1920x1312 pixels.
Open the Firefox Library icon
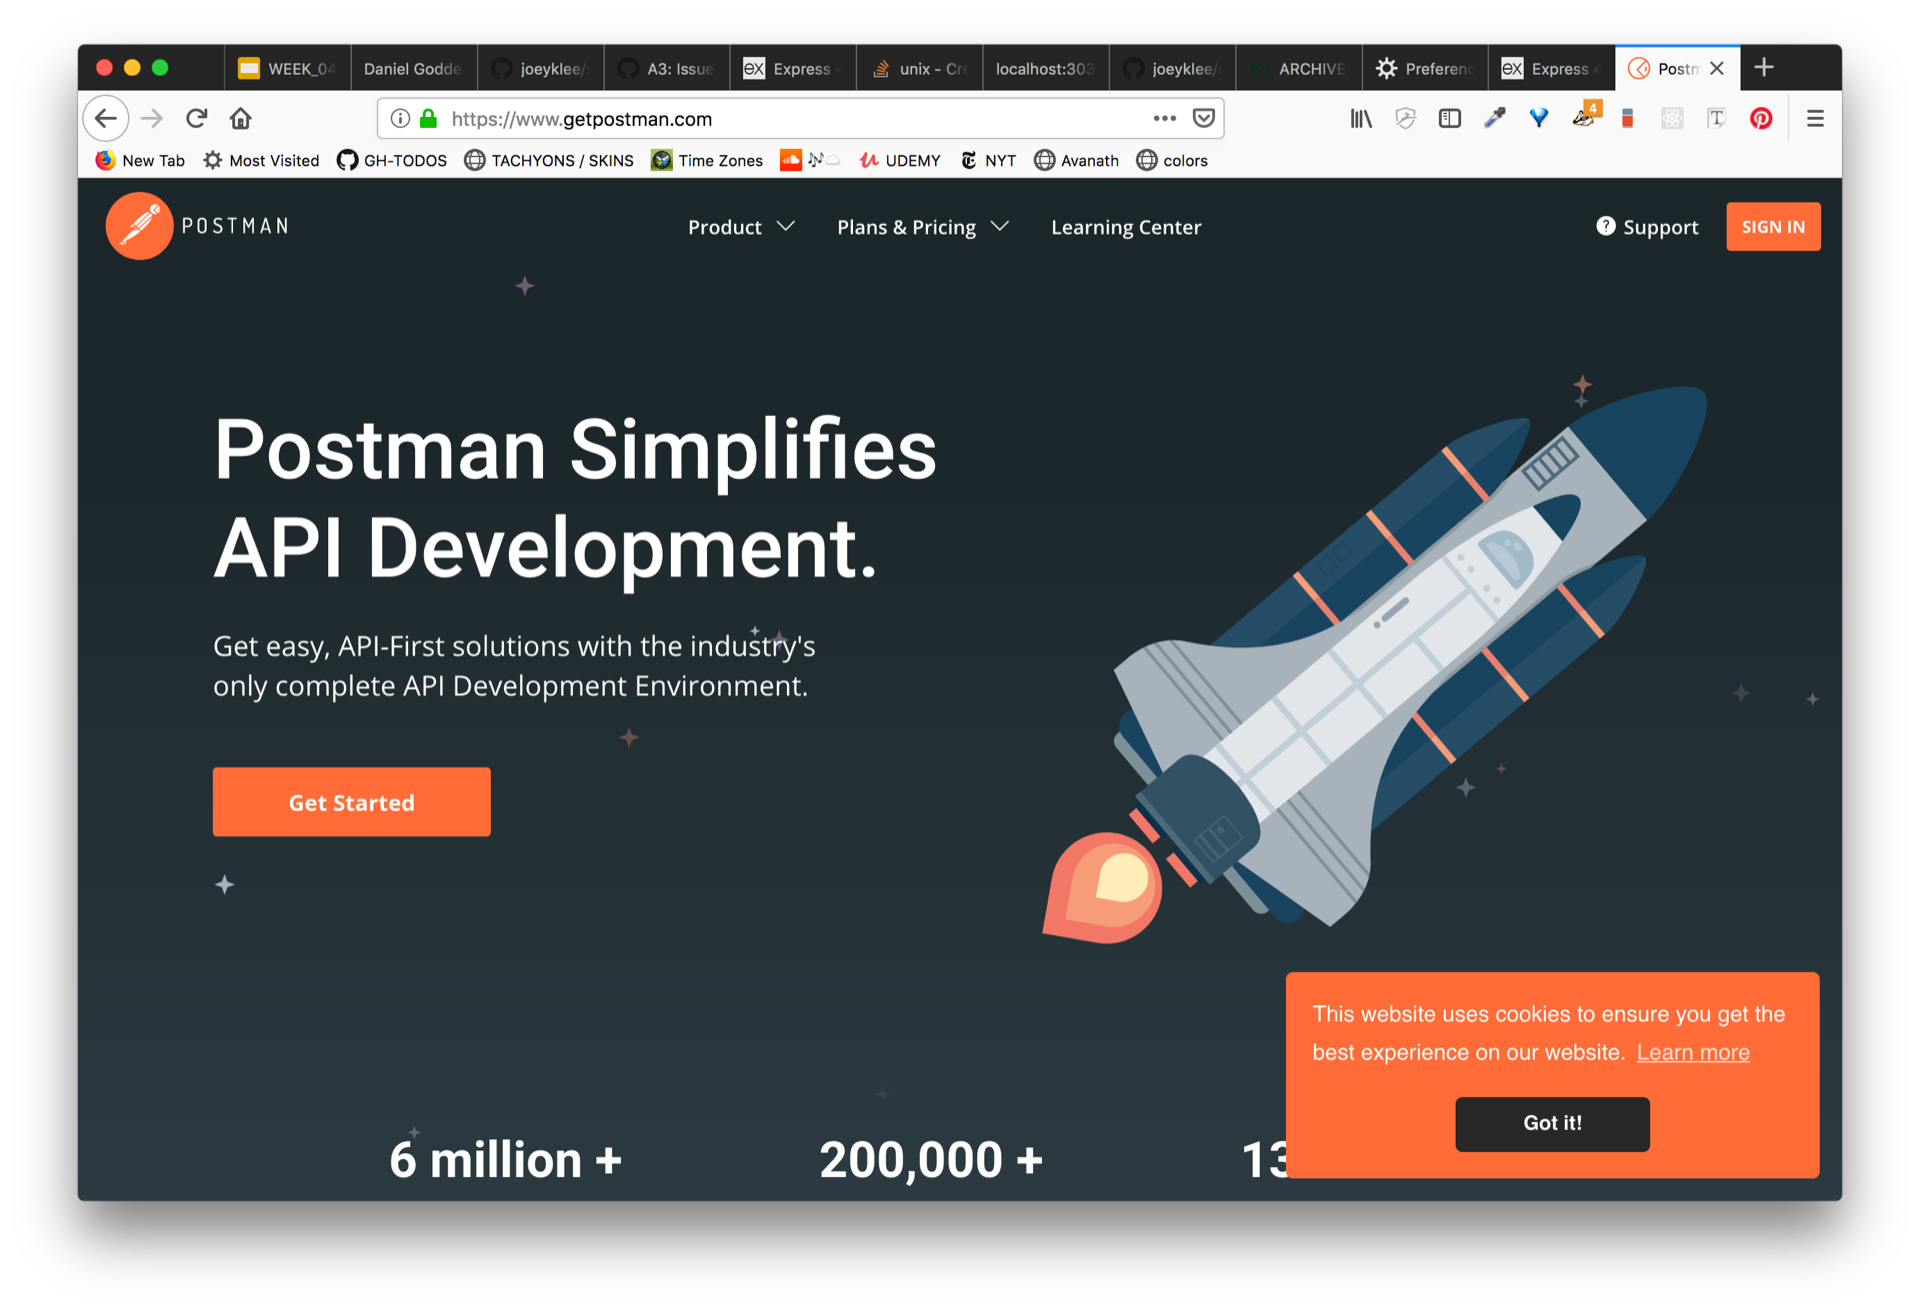pos(1361,119)
